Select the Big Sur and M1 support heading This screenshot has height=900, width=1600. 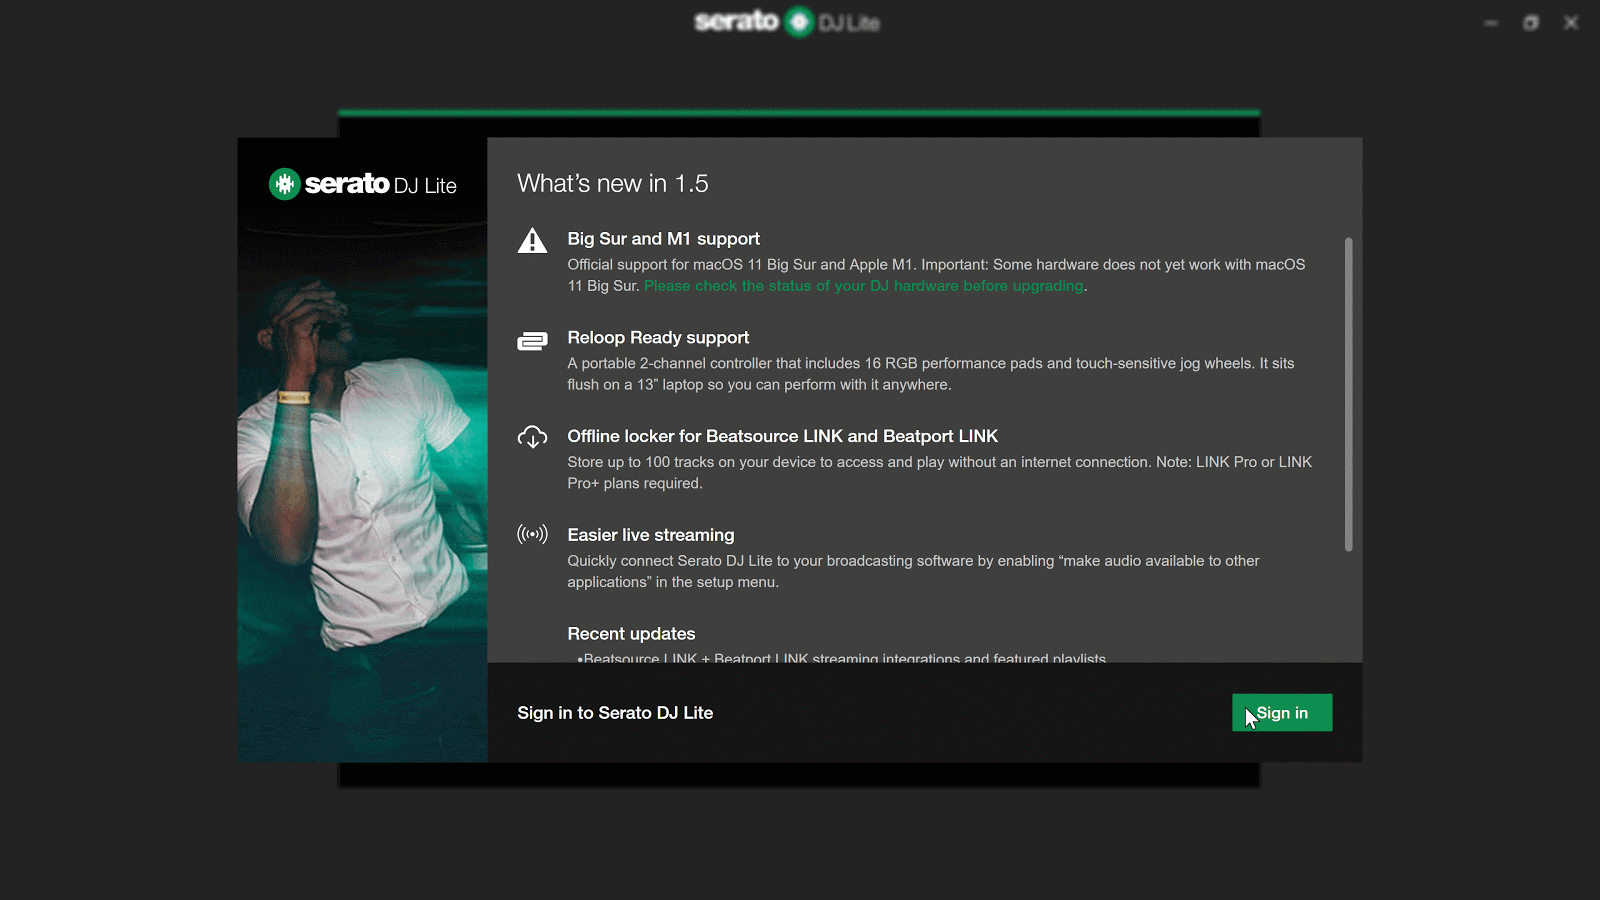coord(663,239)
